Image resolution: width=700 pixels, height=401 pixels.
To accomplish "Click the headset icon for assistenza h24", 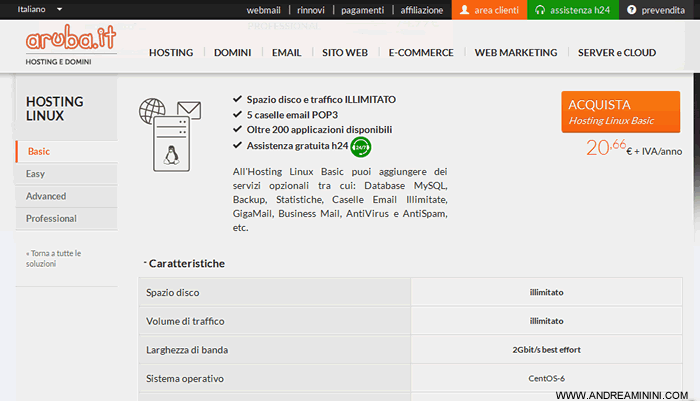I will pyautogui.click(x=541, y=10).
